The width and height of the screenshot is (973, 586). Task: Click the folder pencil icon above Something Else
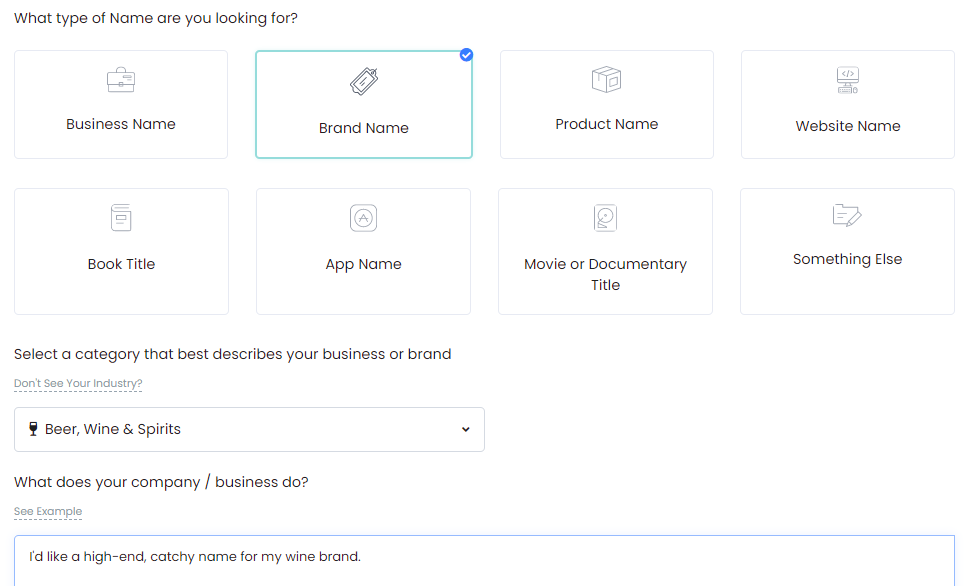pos(847,215)
